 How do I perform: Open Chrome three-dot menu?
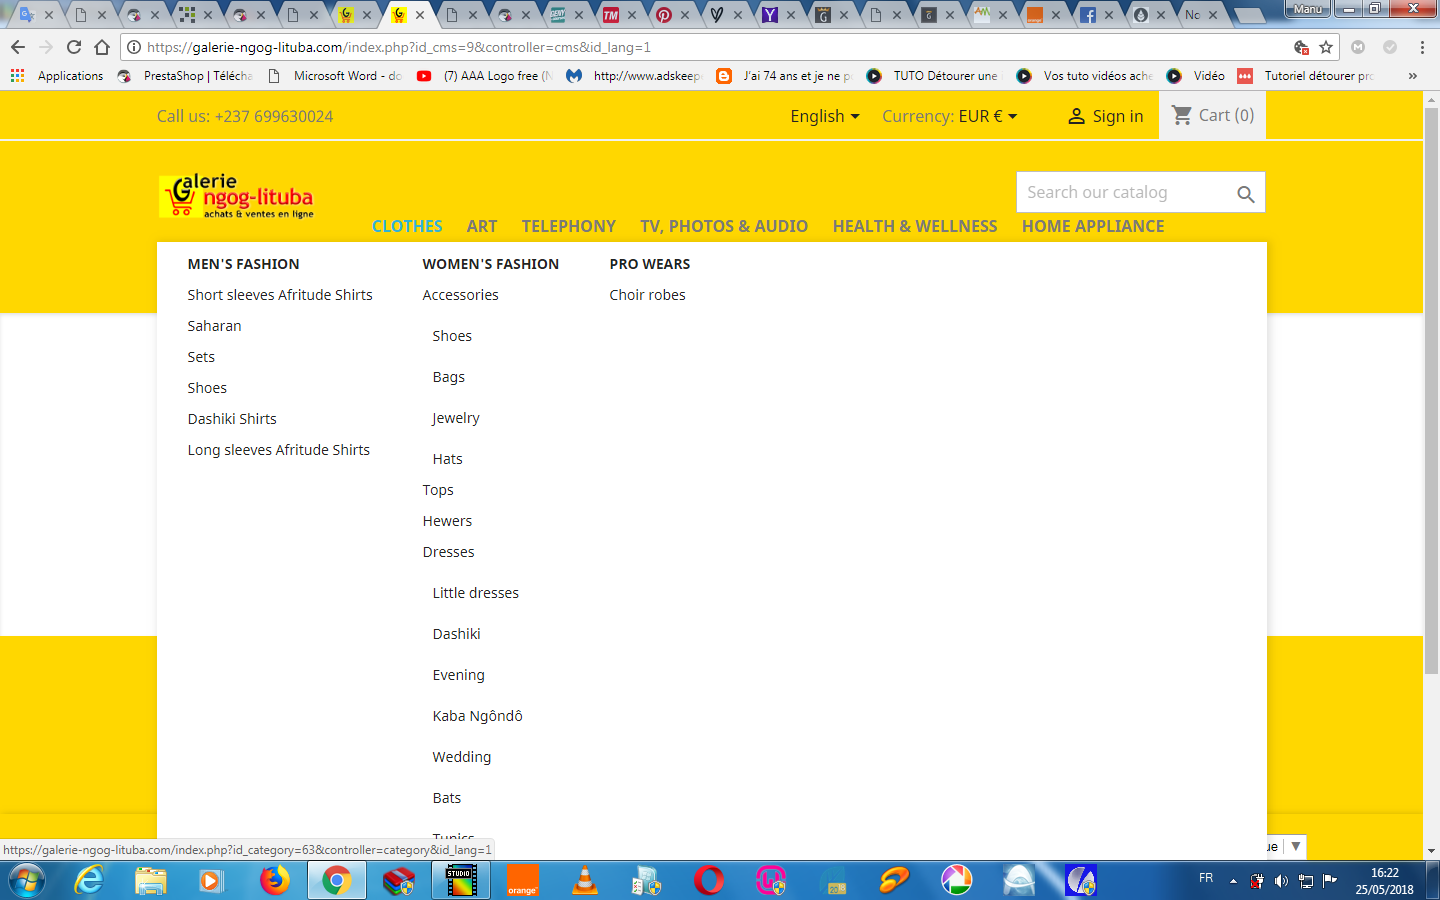coord(1422,47)
